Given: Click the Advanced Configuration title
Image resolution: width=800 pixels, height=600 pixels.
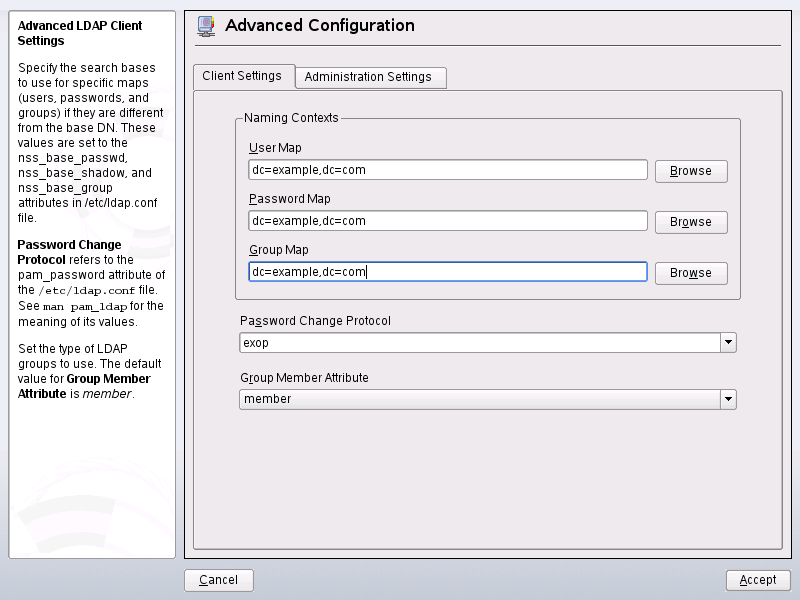Looking at the screenshot, I should click(320, 26).
